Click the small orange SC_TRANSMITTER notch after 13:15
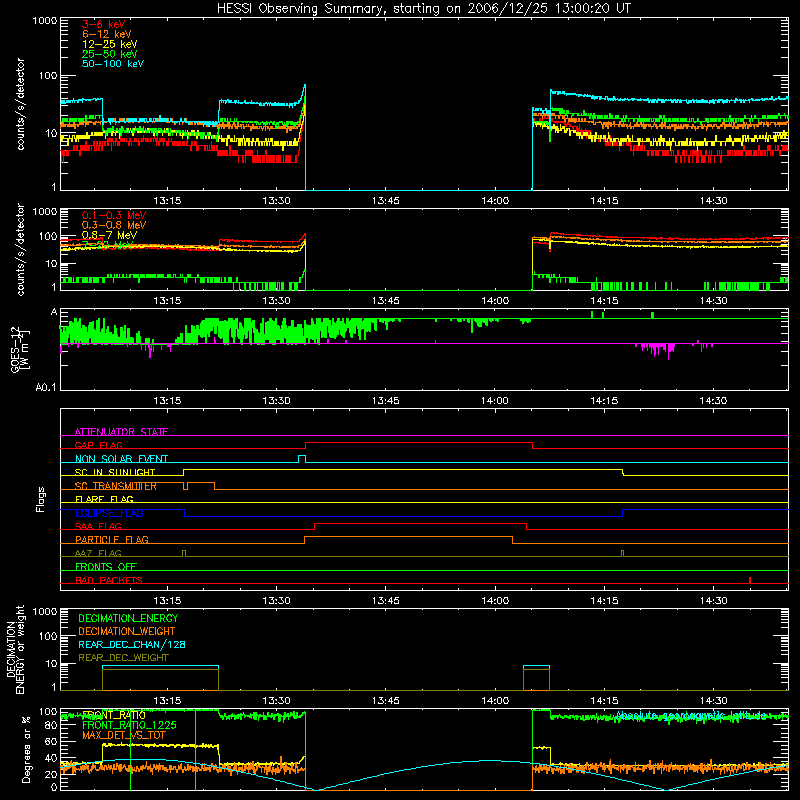Screen dimensions: 800x800 click(185, 486)
